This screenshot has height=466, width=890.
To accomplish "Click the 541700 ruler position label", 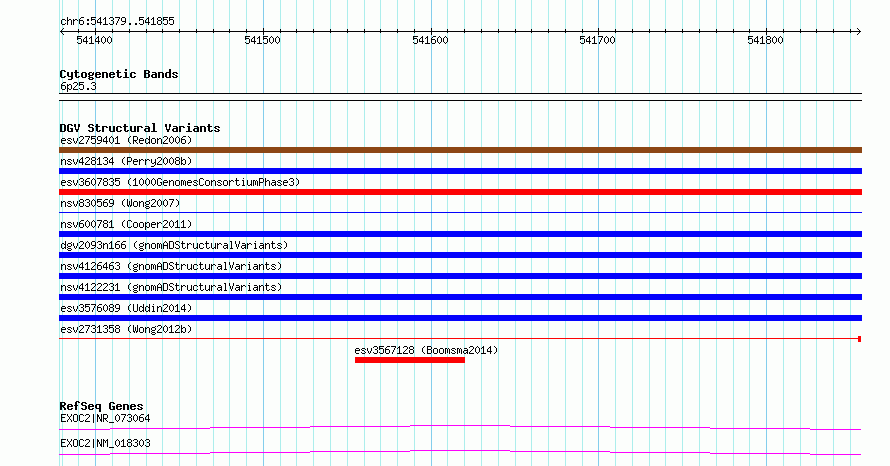I will click(x=597, y=40).
